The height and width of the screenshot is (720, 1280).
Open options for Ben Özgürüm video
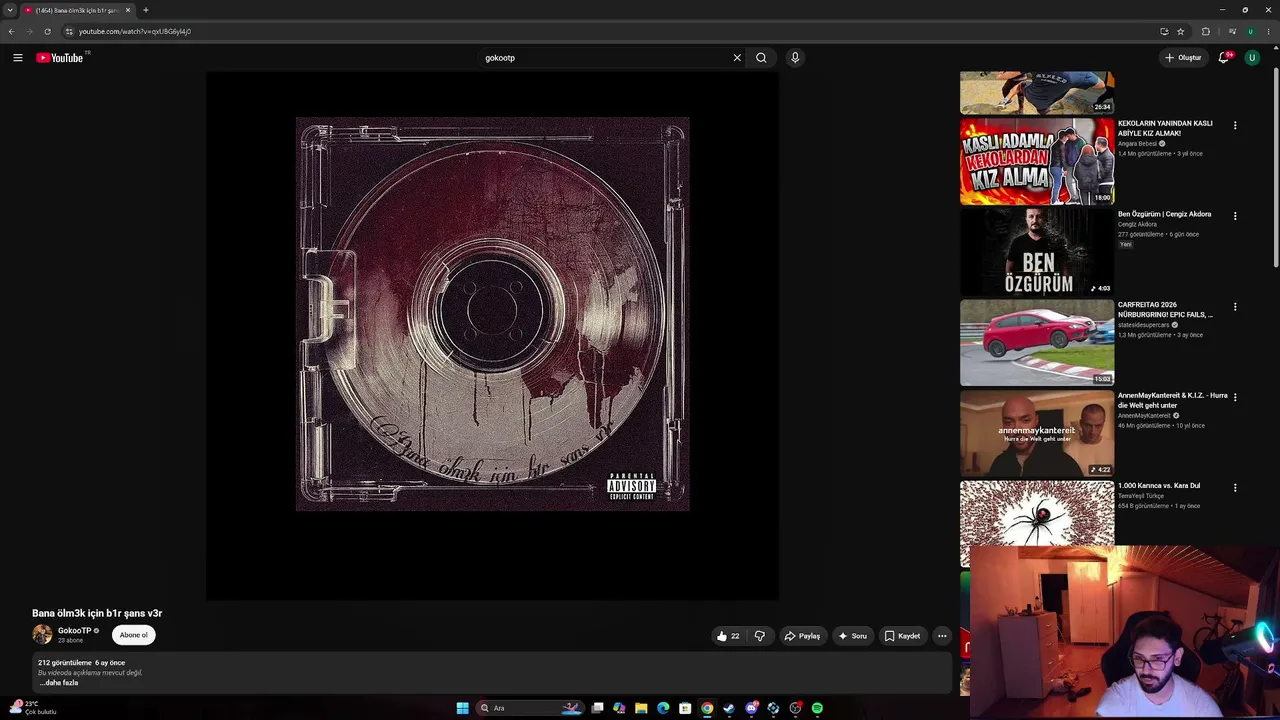click(1235, 216)
